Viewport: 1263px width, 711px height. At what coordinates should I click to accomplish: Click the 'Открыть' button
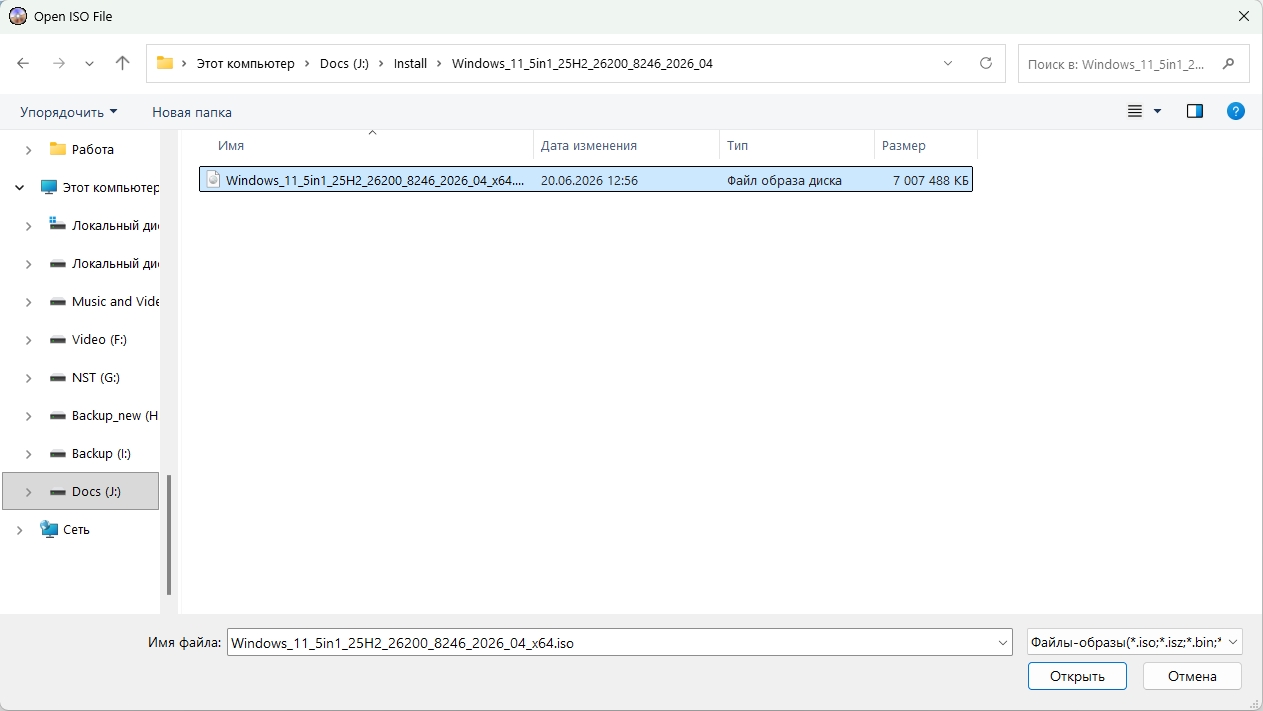(1077, 676)
